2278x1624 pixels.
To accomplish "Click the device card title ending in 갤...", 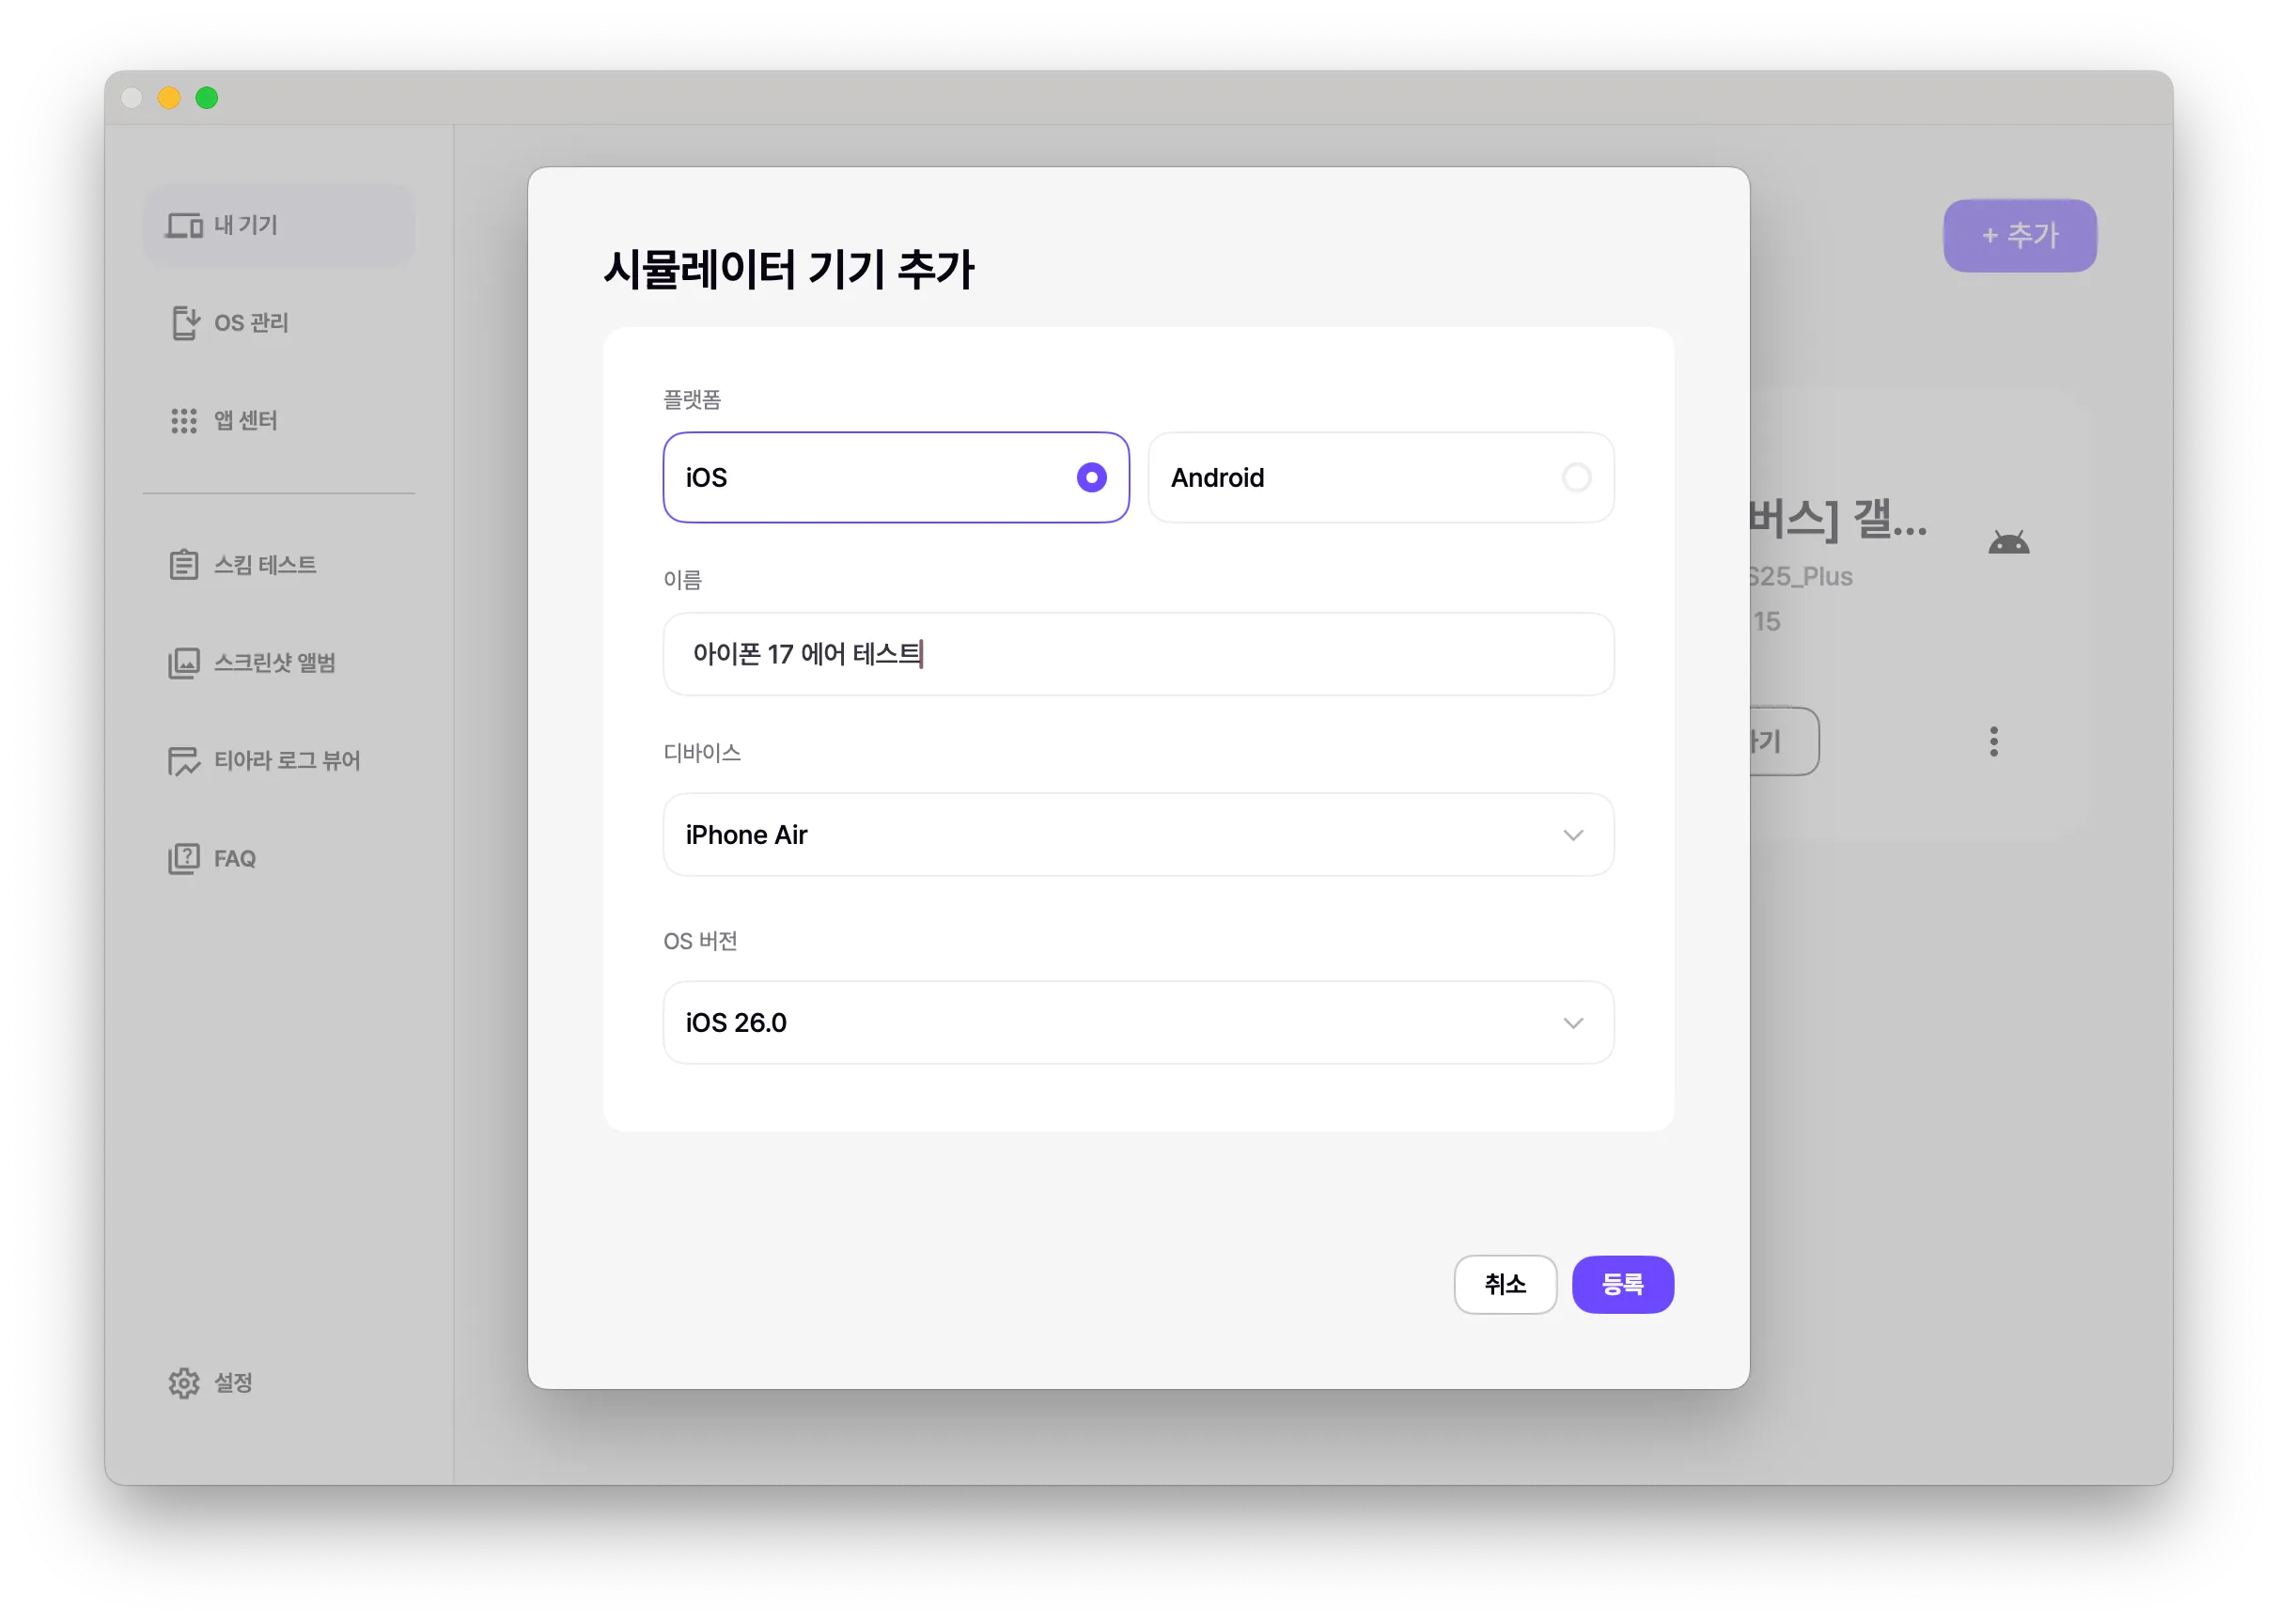I will tap(1838, 520).
